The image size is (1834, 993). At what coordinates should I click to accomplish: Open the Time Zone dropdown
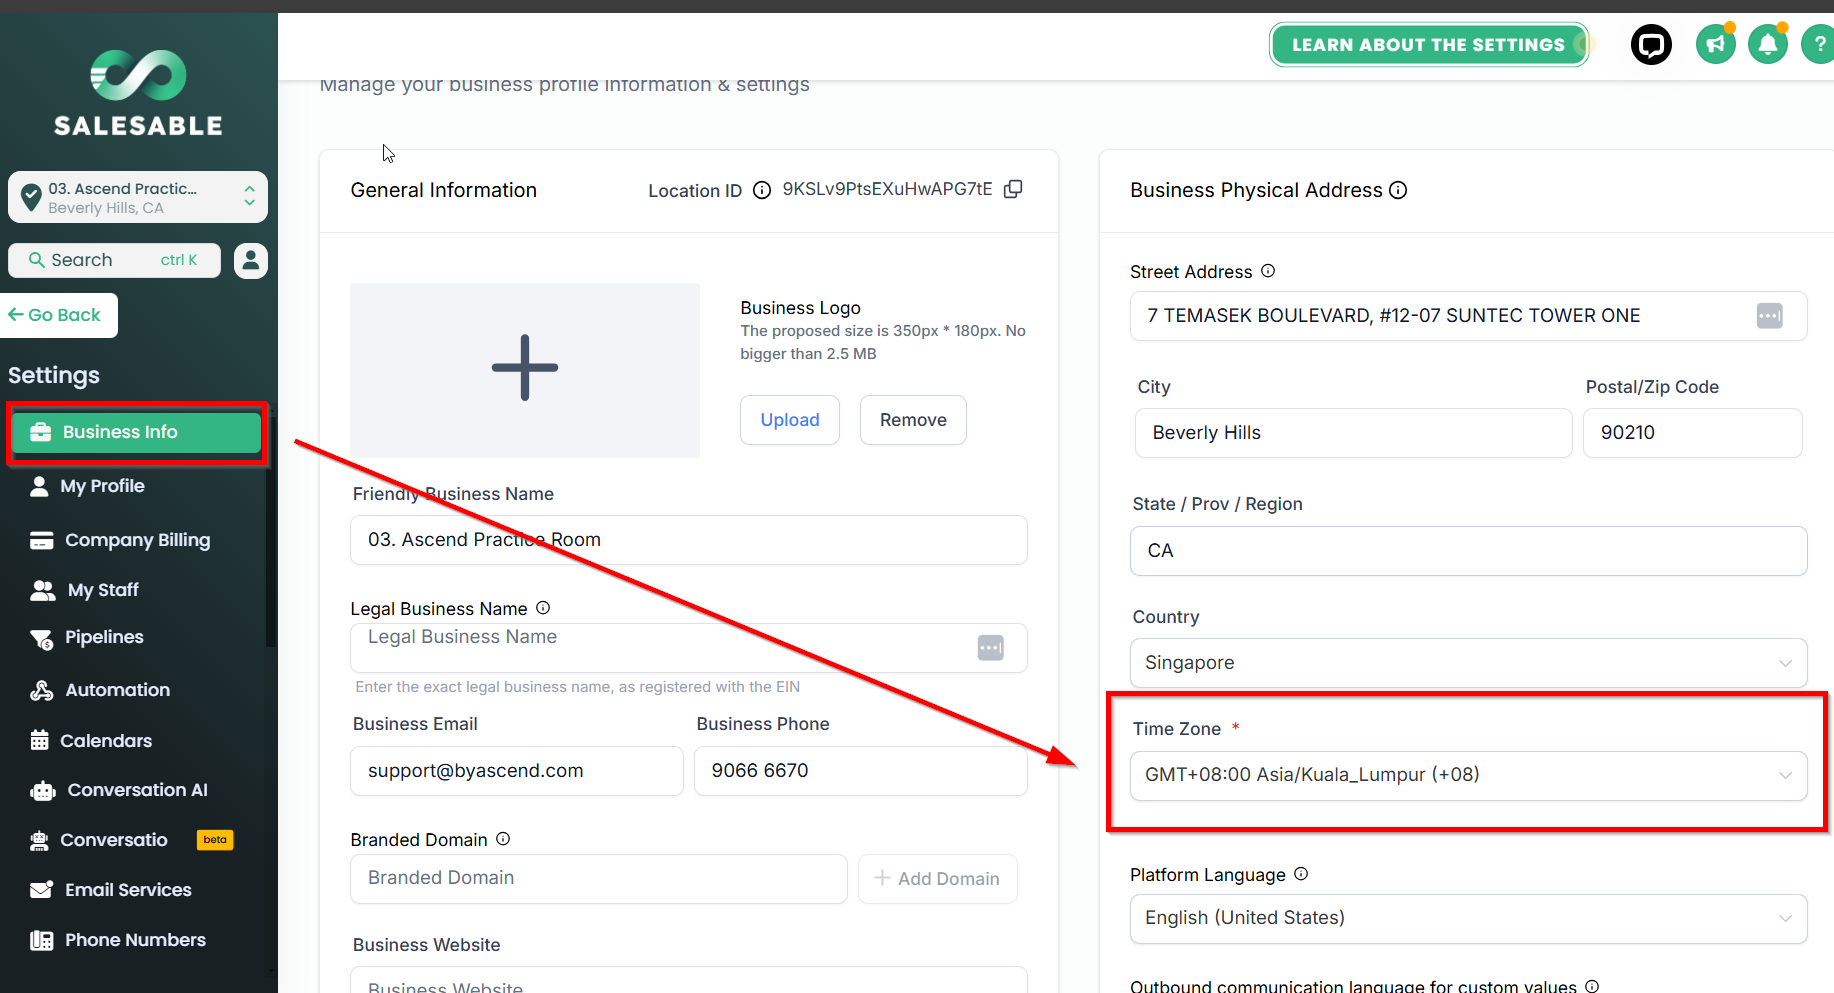click(1469, 776)
